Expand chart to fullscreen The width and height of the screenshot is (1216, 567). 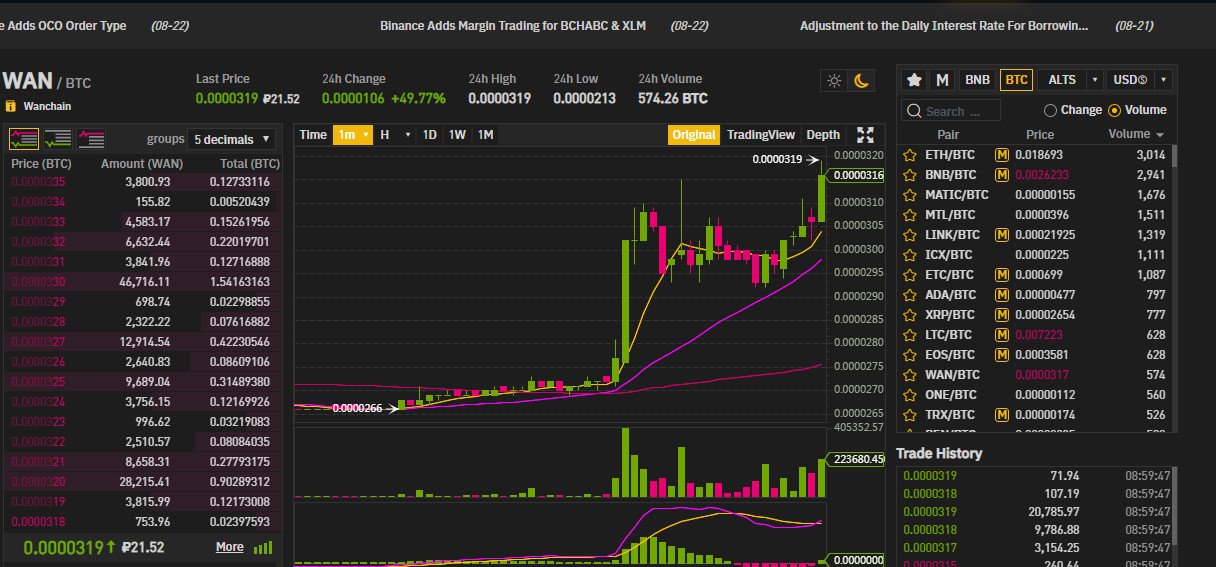coord(866,135)
